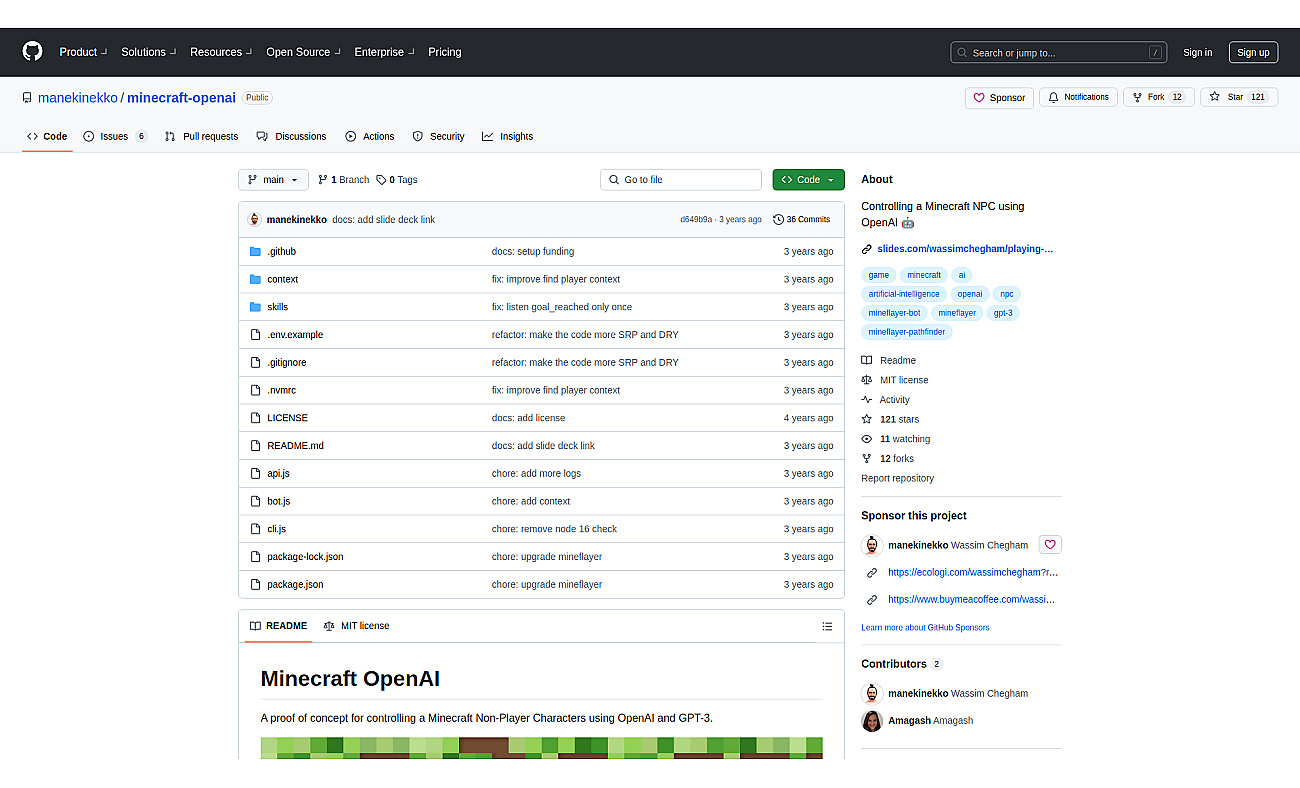Viewport: 1300px width, 788px height.
Task: Click Learn more about GitHub Sponsors
Action: [x=925, y=628]
